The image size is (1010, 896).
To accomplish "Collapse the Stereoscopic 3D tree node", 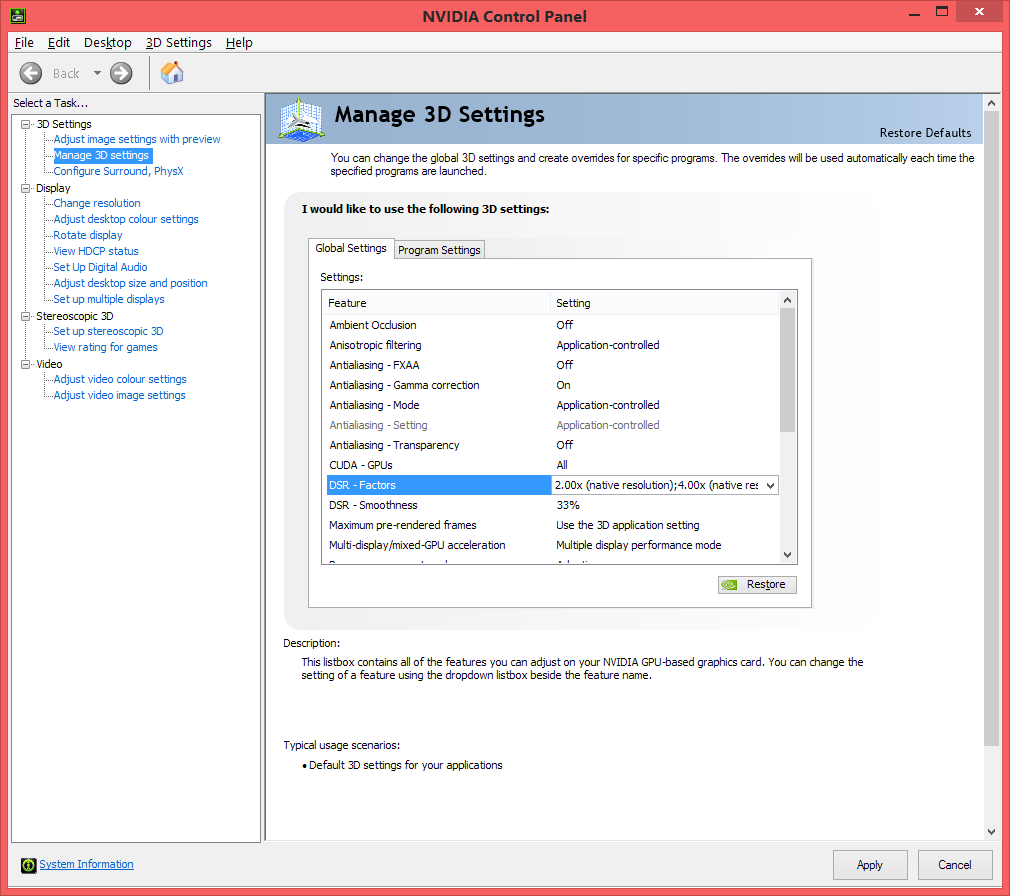I will click(26, 316).
